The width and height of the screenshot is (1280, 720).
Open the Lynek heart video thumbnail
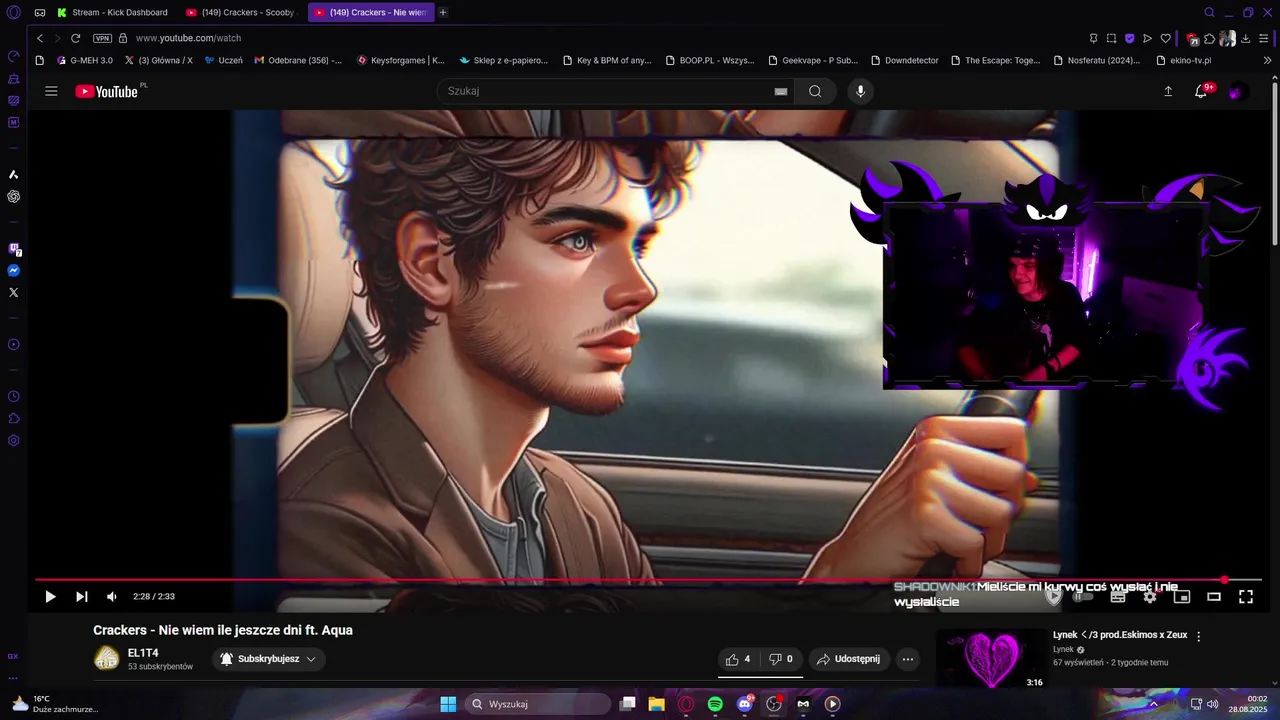point(991,659)
